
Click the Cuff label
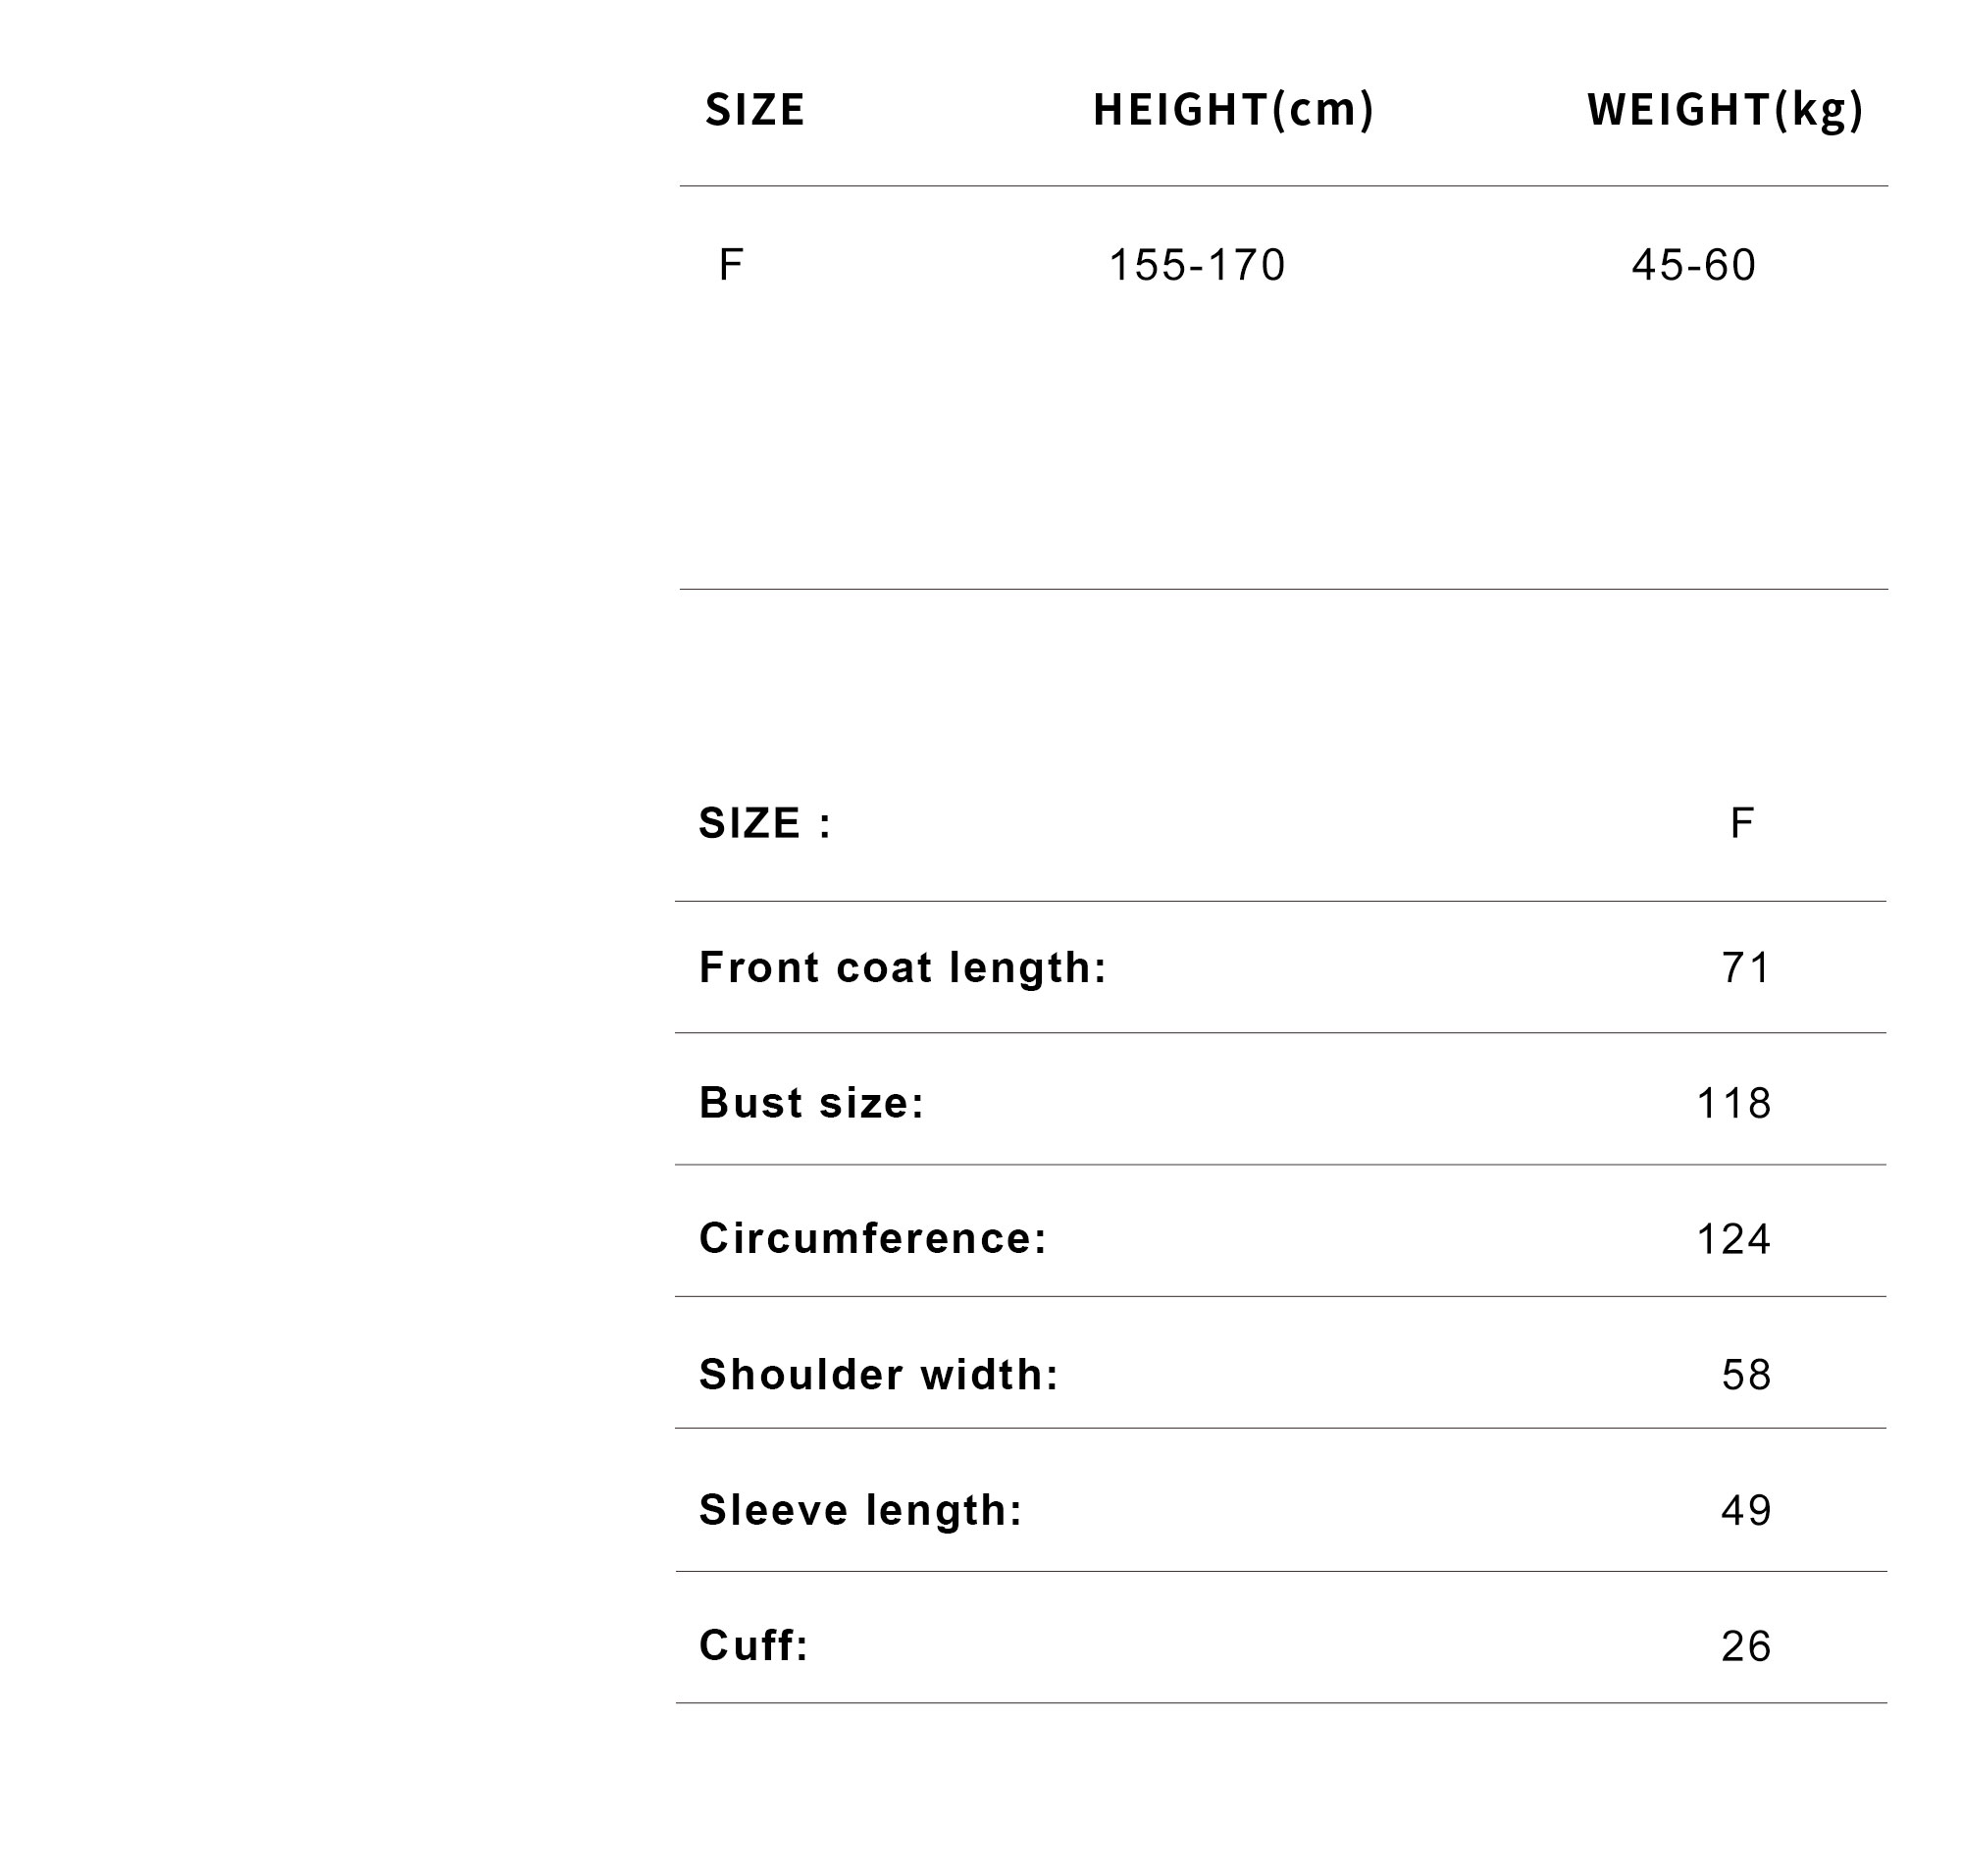754,1646
